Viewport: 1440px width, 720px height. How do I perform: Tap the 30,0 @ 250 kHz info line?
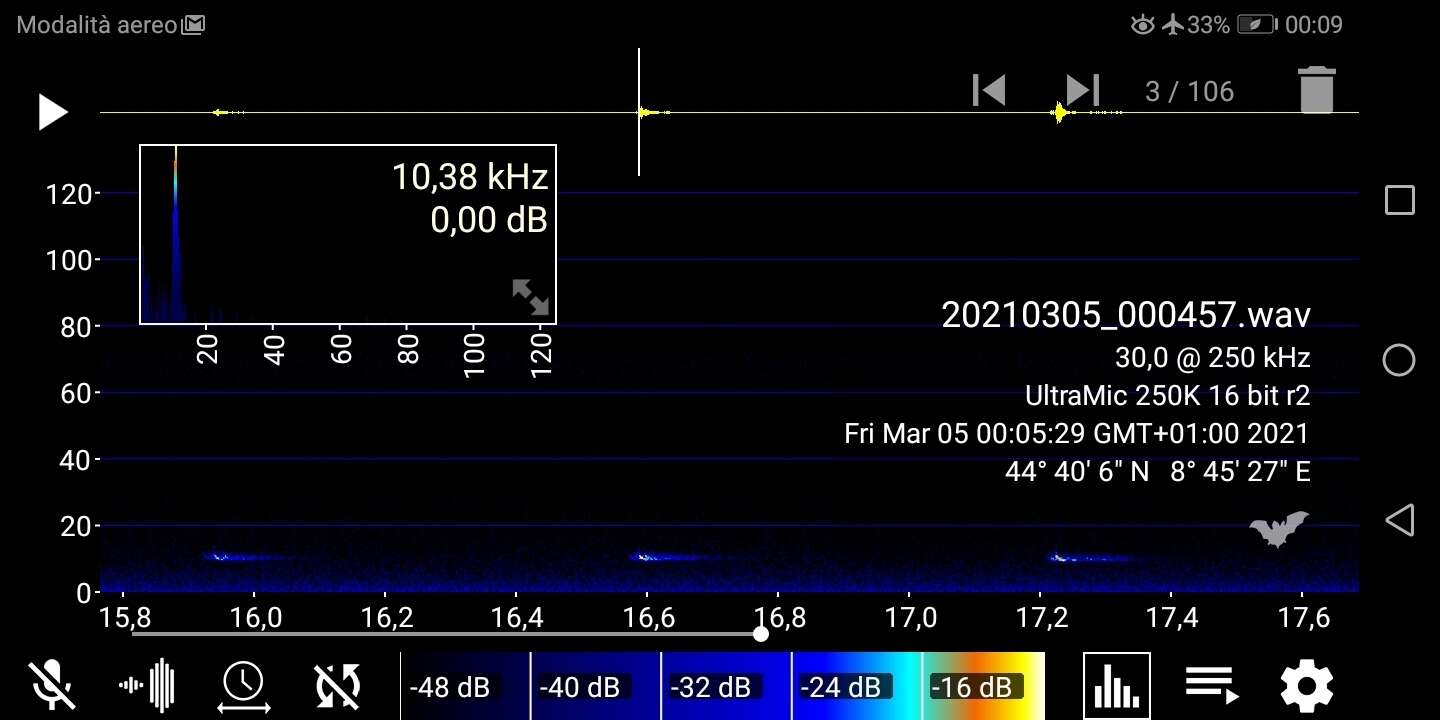tap(1212, 357)
